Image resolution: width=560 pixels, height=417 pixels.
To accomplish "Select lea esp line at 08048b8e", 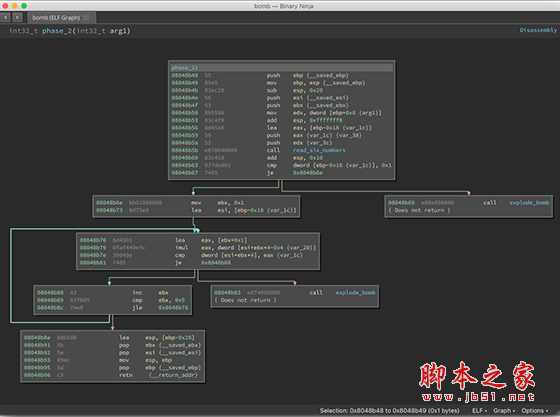I will 112,337.
